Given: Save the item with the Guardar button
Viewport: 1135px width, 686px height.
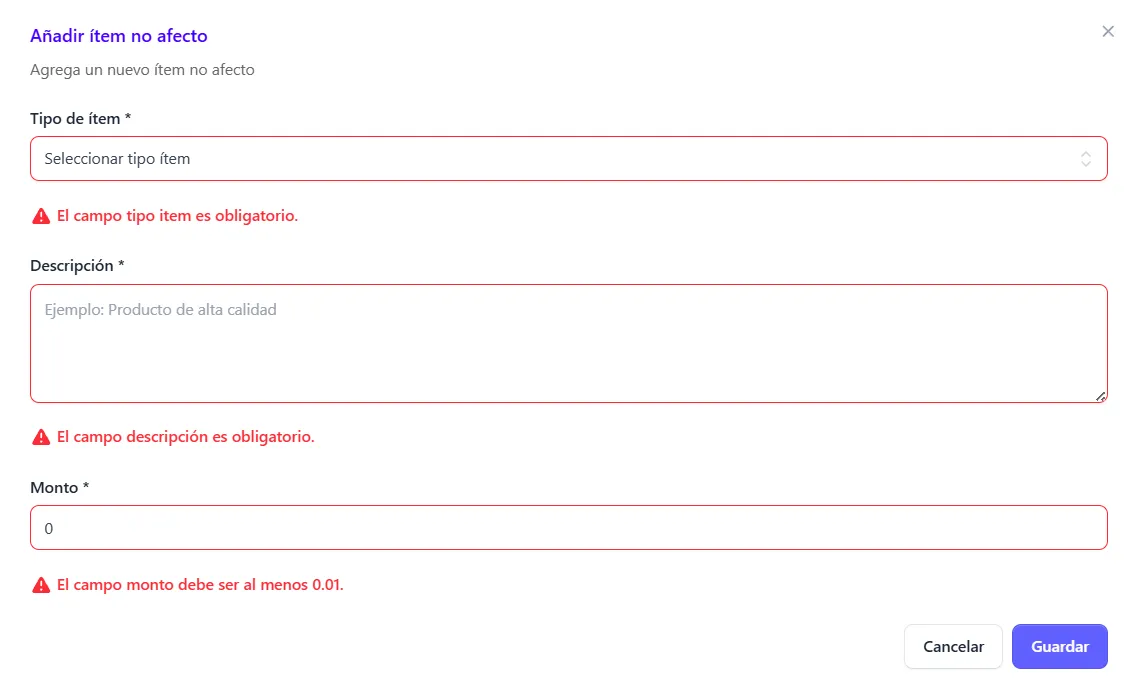Looking at the screenshot, I should tap(1059, 647).
